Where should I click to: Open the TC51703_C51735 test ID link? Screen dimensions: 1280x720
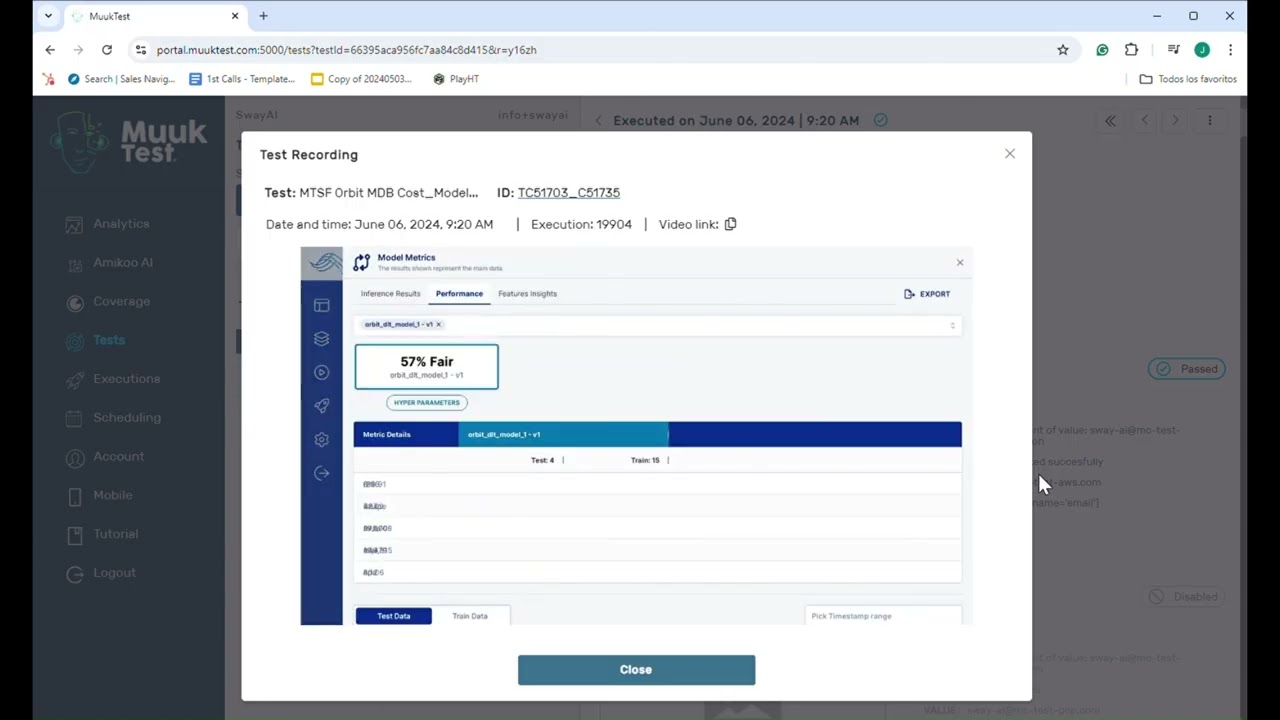click(x=568, y=193)
